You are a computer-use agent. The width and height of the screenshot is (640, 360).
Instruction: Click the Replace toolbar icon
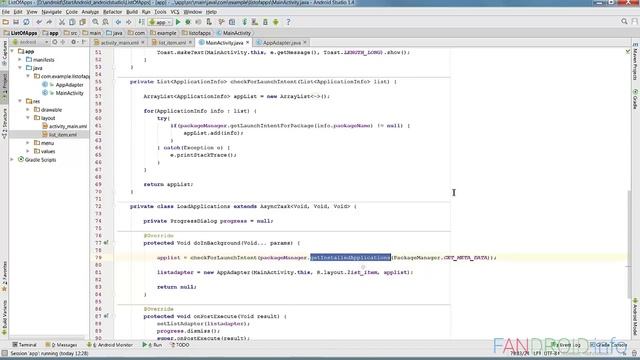tap(105, 22)
